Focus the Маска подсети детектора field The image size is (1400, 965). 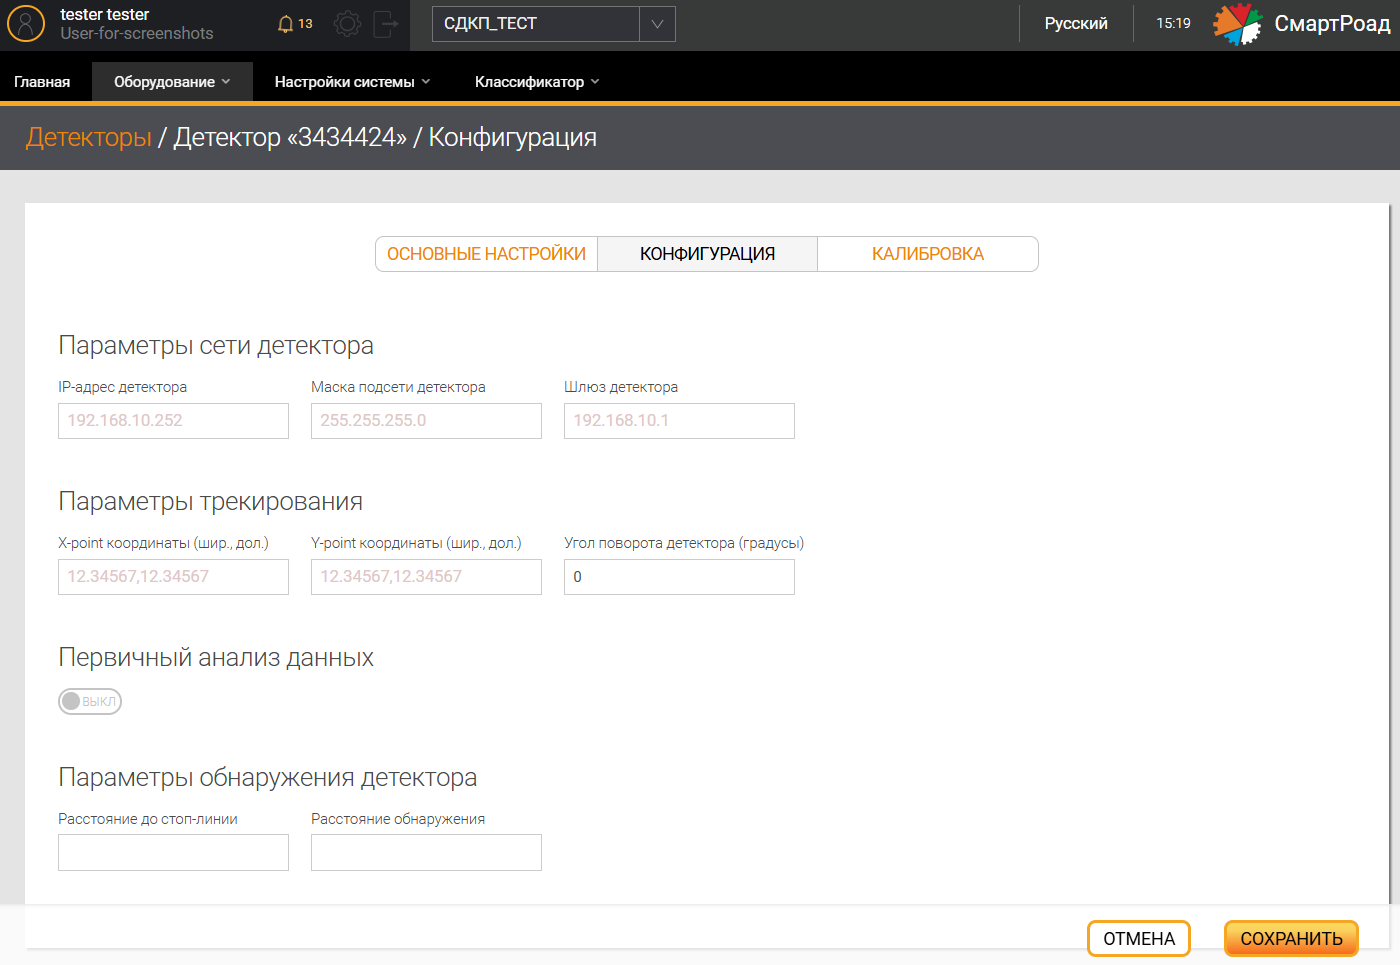click(x=426, y=421)
